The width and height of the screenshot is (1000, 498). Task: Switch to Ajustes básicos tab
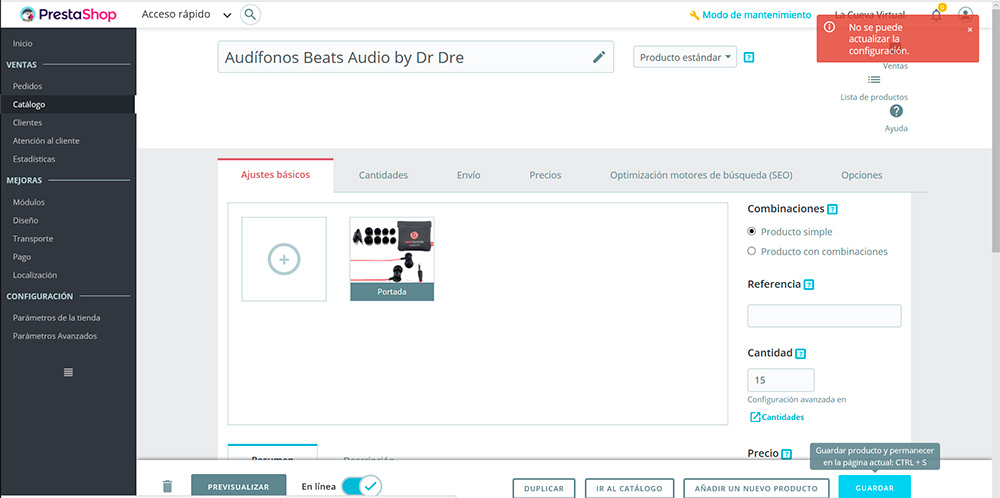click(x=276, y=175)
